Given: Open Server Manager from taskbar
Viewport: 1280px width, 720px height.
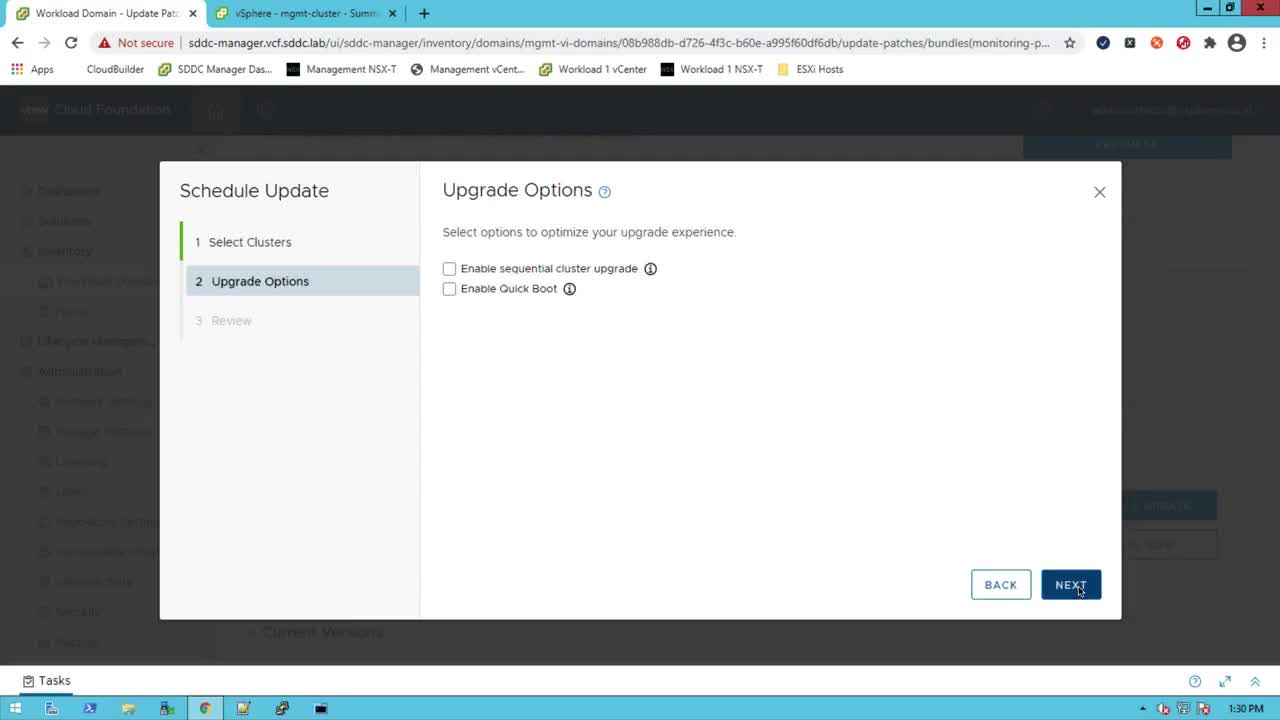Looking at the screenshot, I should tap(52, 708).
